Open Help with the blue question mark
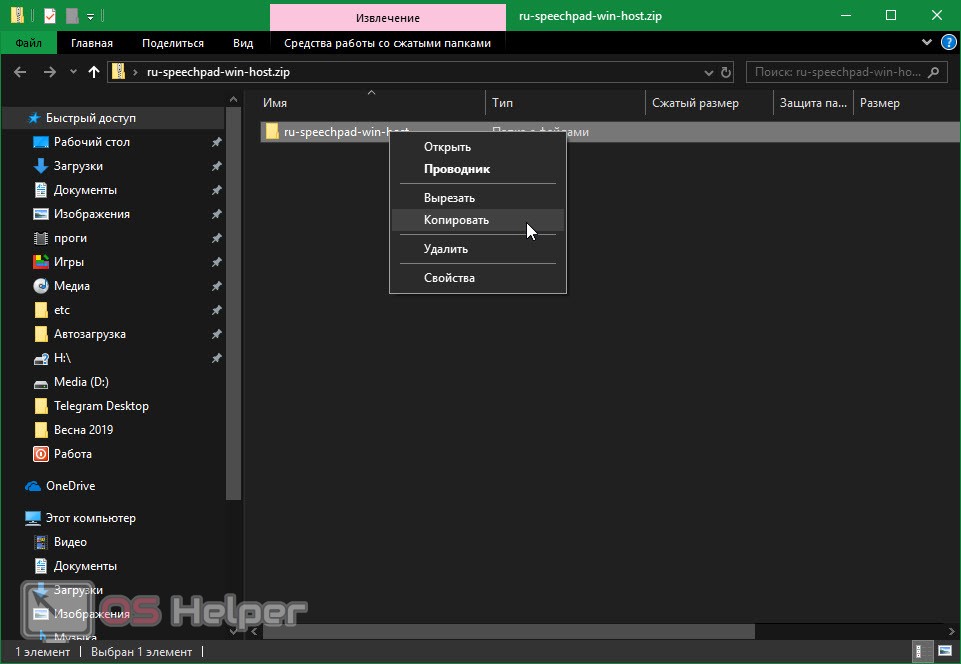 pos(944,43)
